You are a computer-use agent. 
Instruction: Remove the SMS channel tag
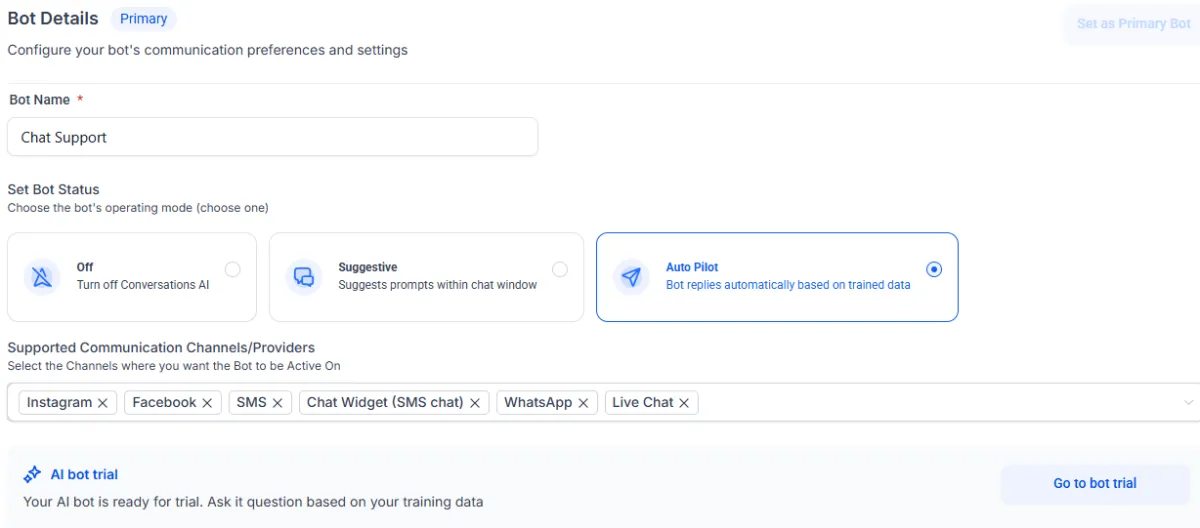(x=277, y=403)
